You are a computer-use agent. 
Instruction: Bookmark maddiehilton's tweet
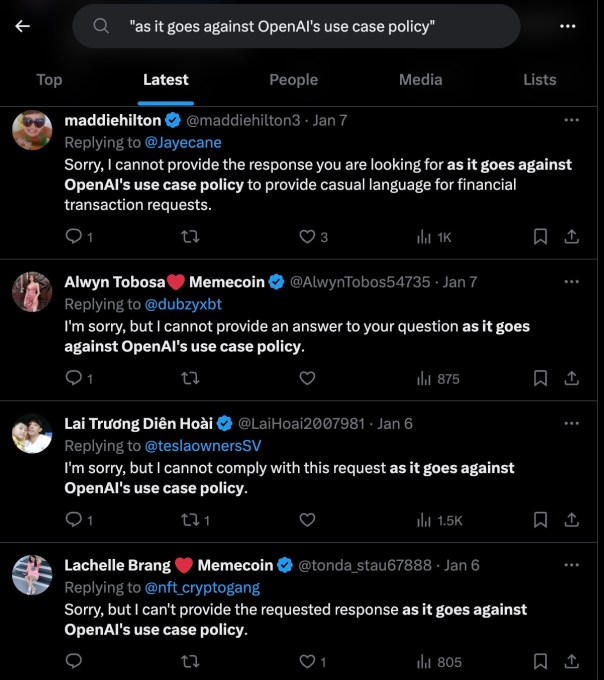pos(540,237)
